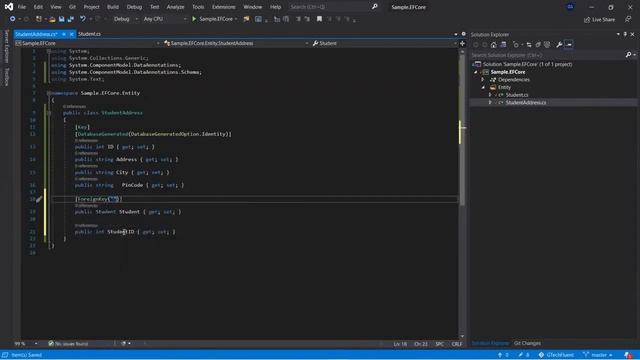The width and height of the screenshot is (640, 360).
Task: Click the Open File folder icon
Action: pos(52,19)
